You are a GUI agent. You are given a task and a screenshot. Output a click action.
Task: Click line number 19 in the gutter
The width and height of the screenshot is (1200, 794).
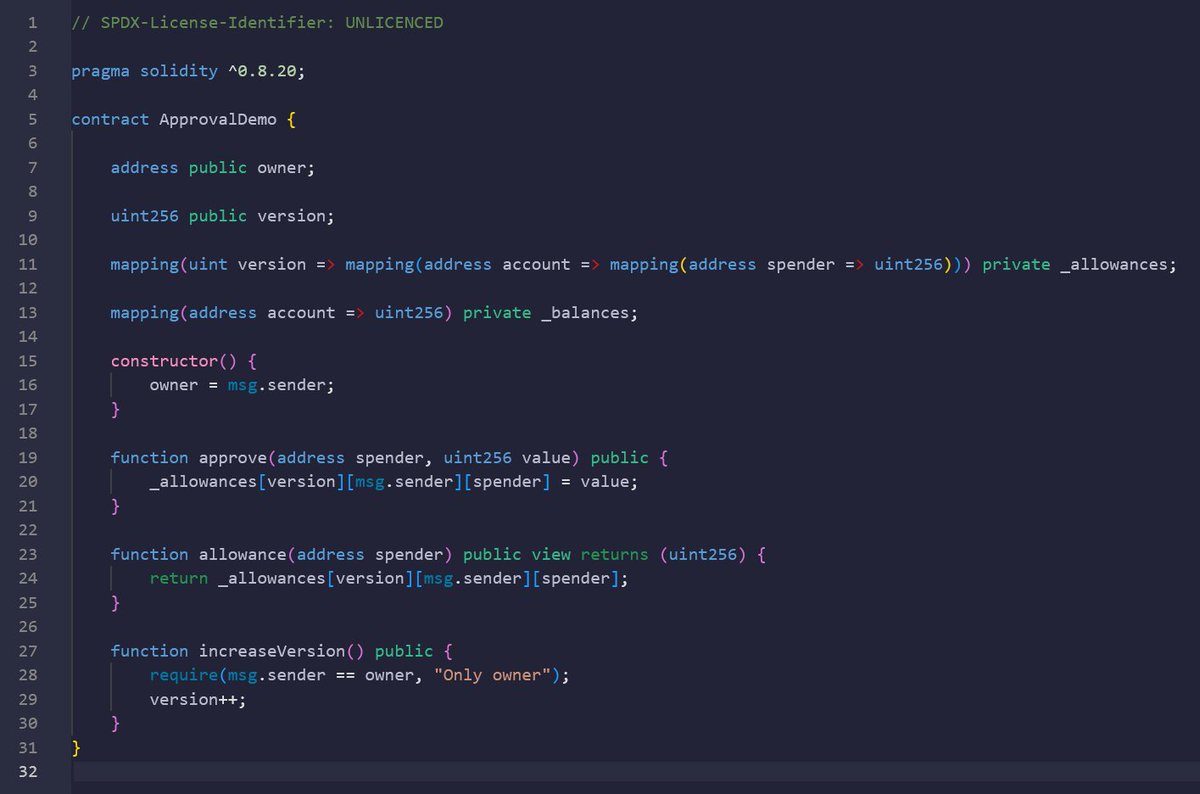[x=28, y=458]
